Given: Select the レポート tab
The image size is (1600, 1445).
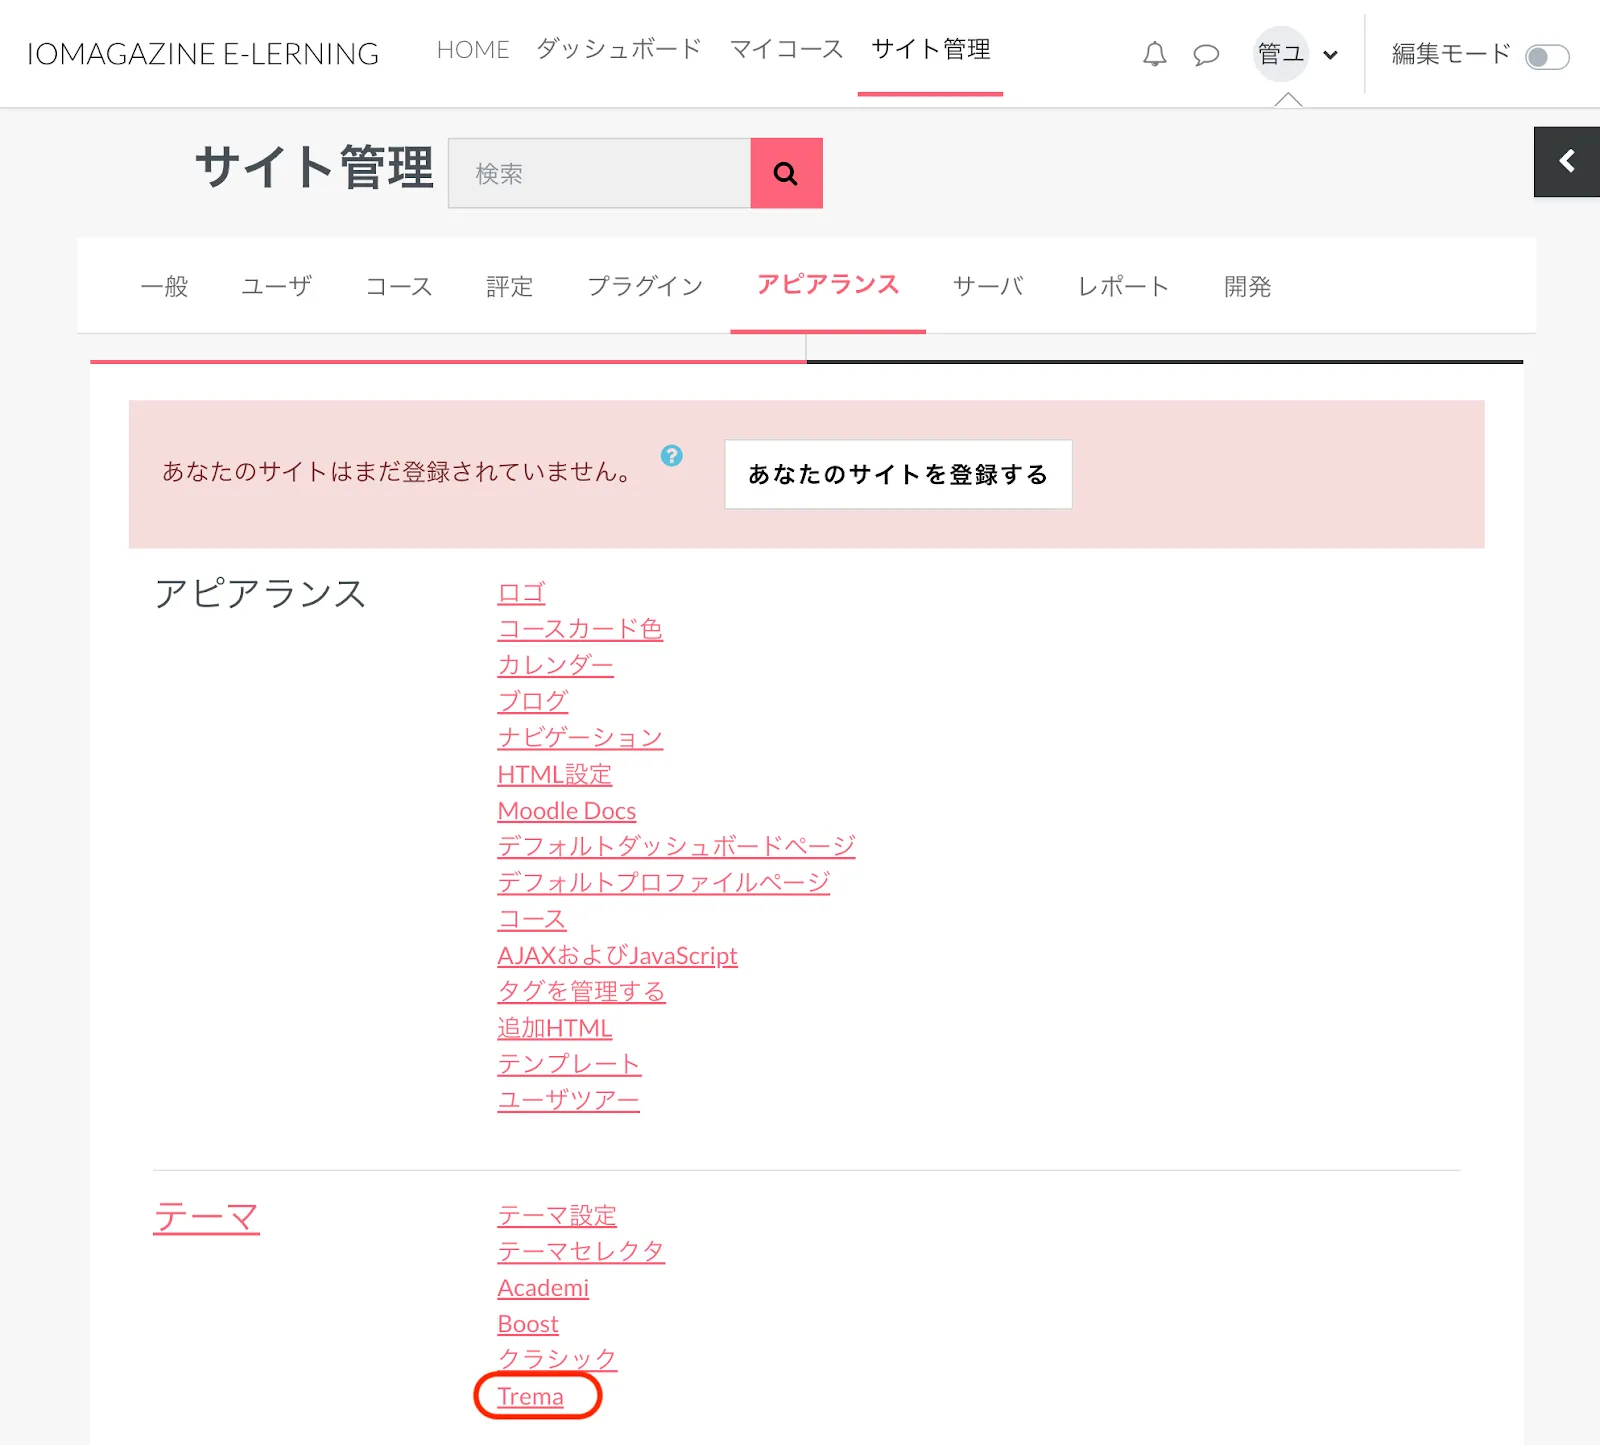Looking at the screenshot, I should click(x=1123, y=287).
